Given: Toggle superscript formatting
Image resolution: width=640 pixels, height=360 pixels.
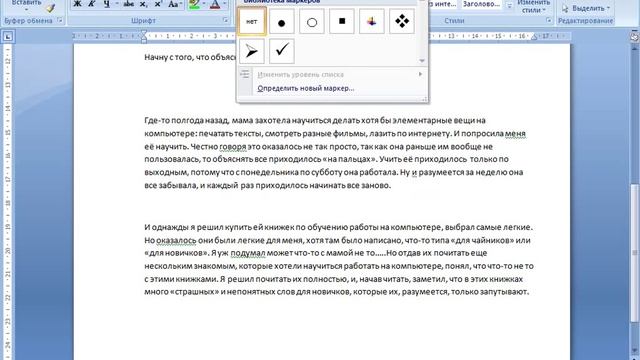Looking at the screenshot, I should [x=158, y=4].
